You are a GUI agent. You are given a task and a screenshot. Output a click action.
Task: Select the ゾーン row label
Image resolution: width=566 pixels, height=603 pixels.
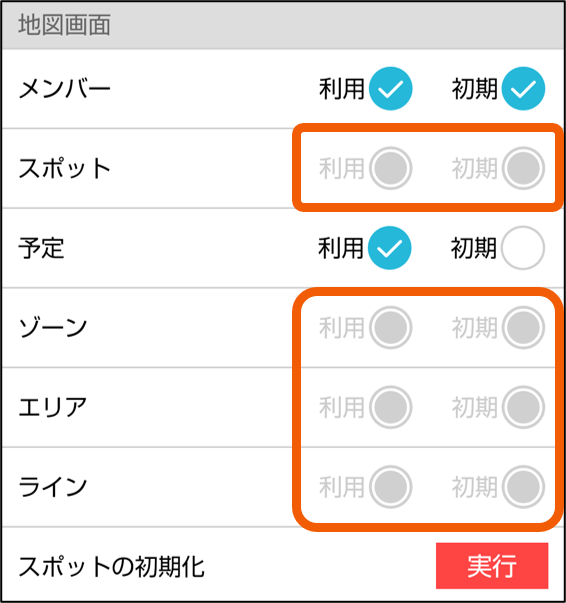53,328
